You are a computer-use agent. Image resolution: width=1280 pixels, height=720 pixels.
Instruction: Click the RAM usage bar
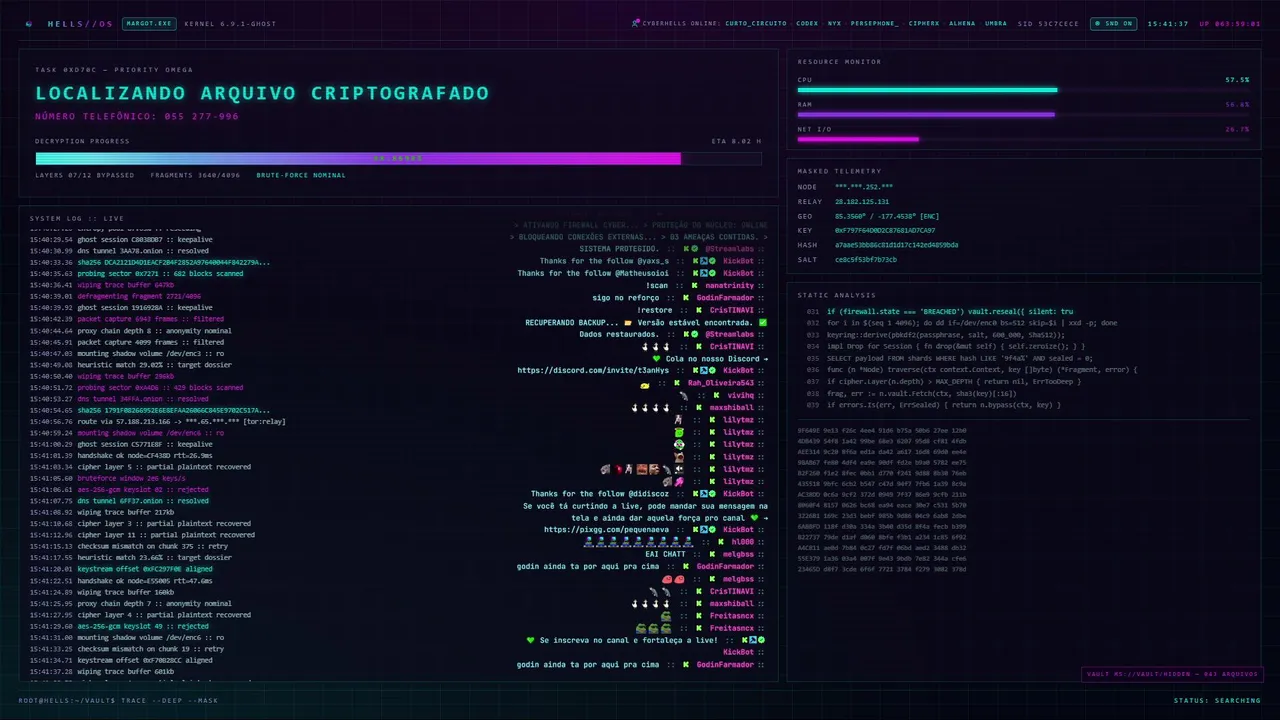click(1023, 114)
